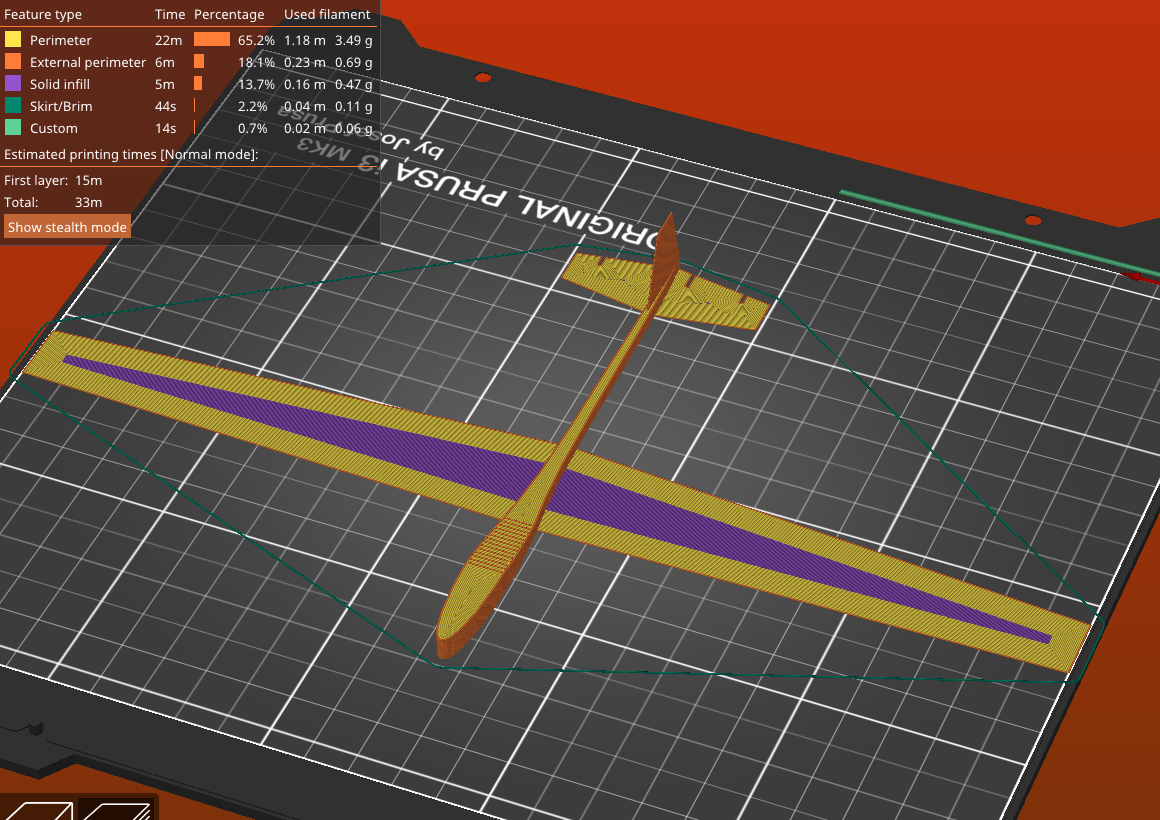Toggle visibility using the Perimeter label
1160x820 pixels.
coord(61,40)
